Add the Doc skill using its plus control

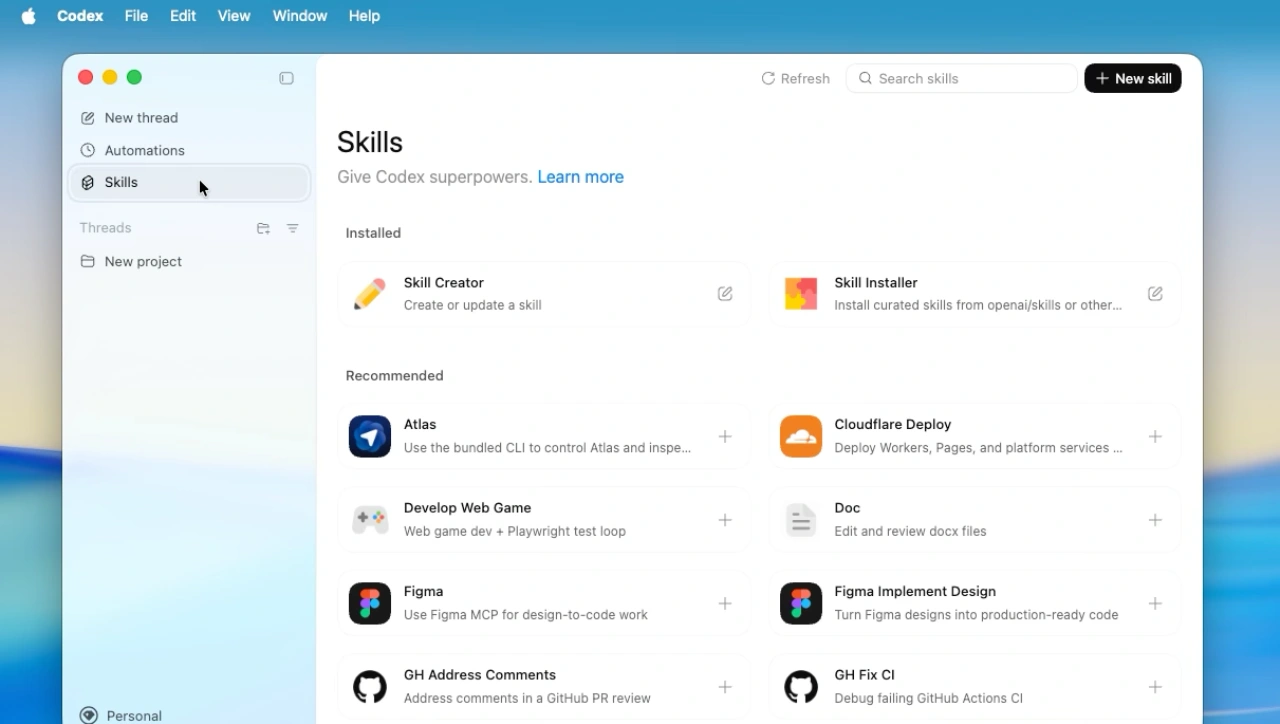(x=1155, y=520)
